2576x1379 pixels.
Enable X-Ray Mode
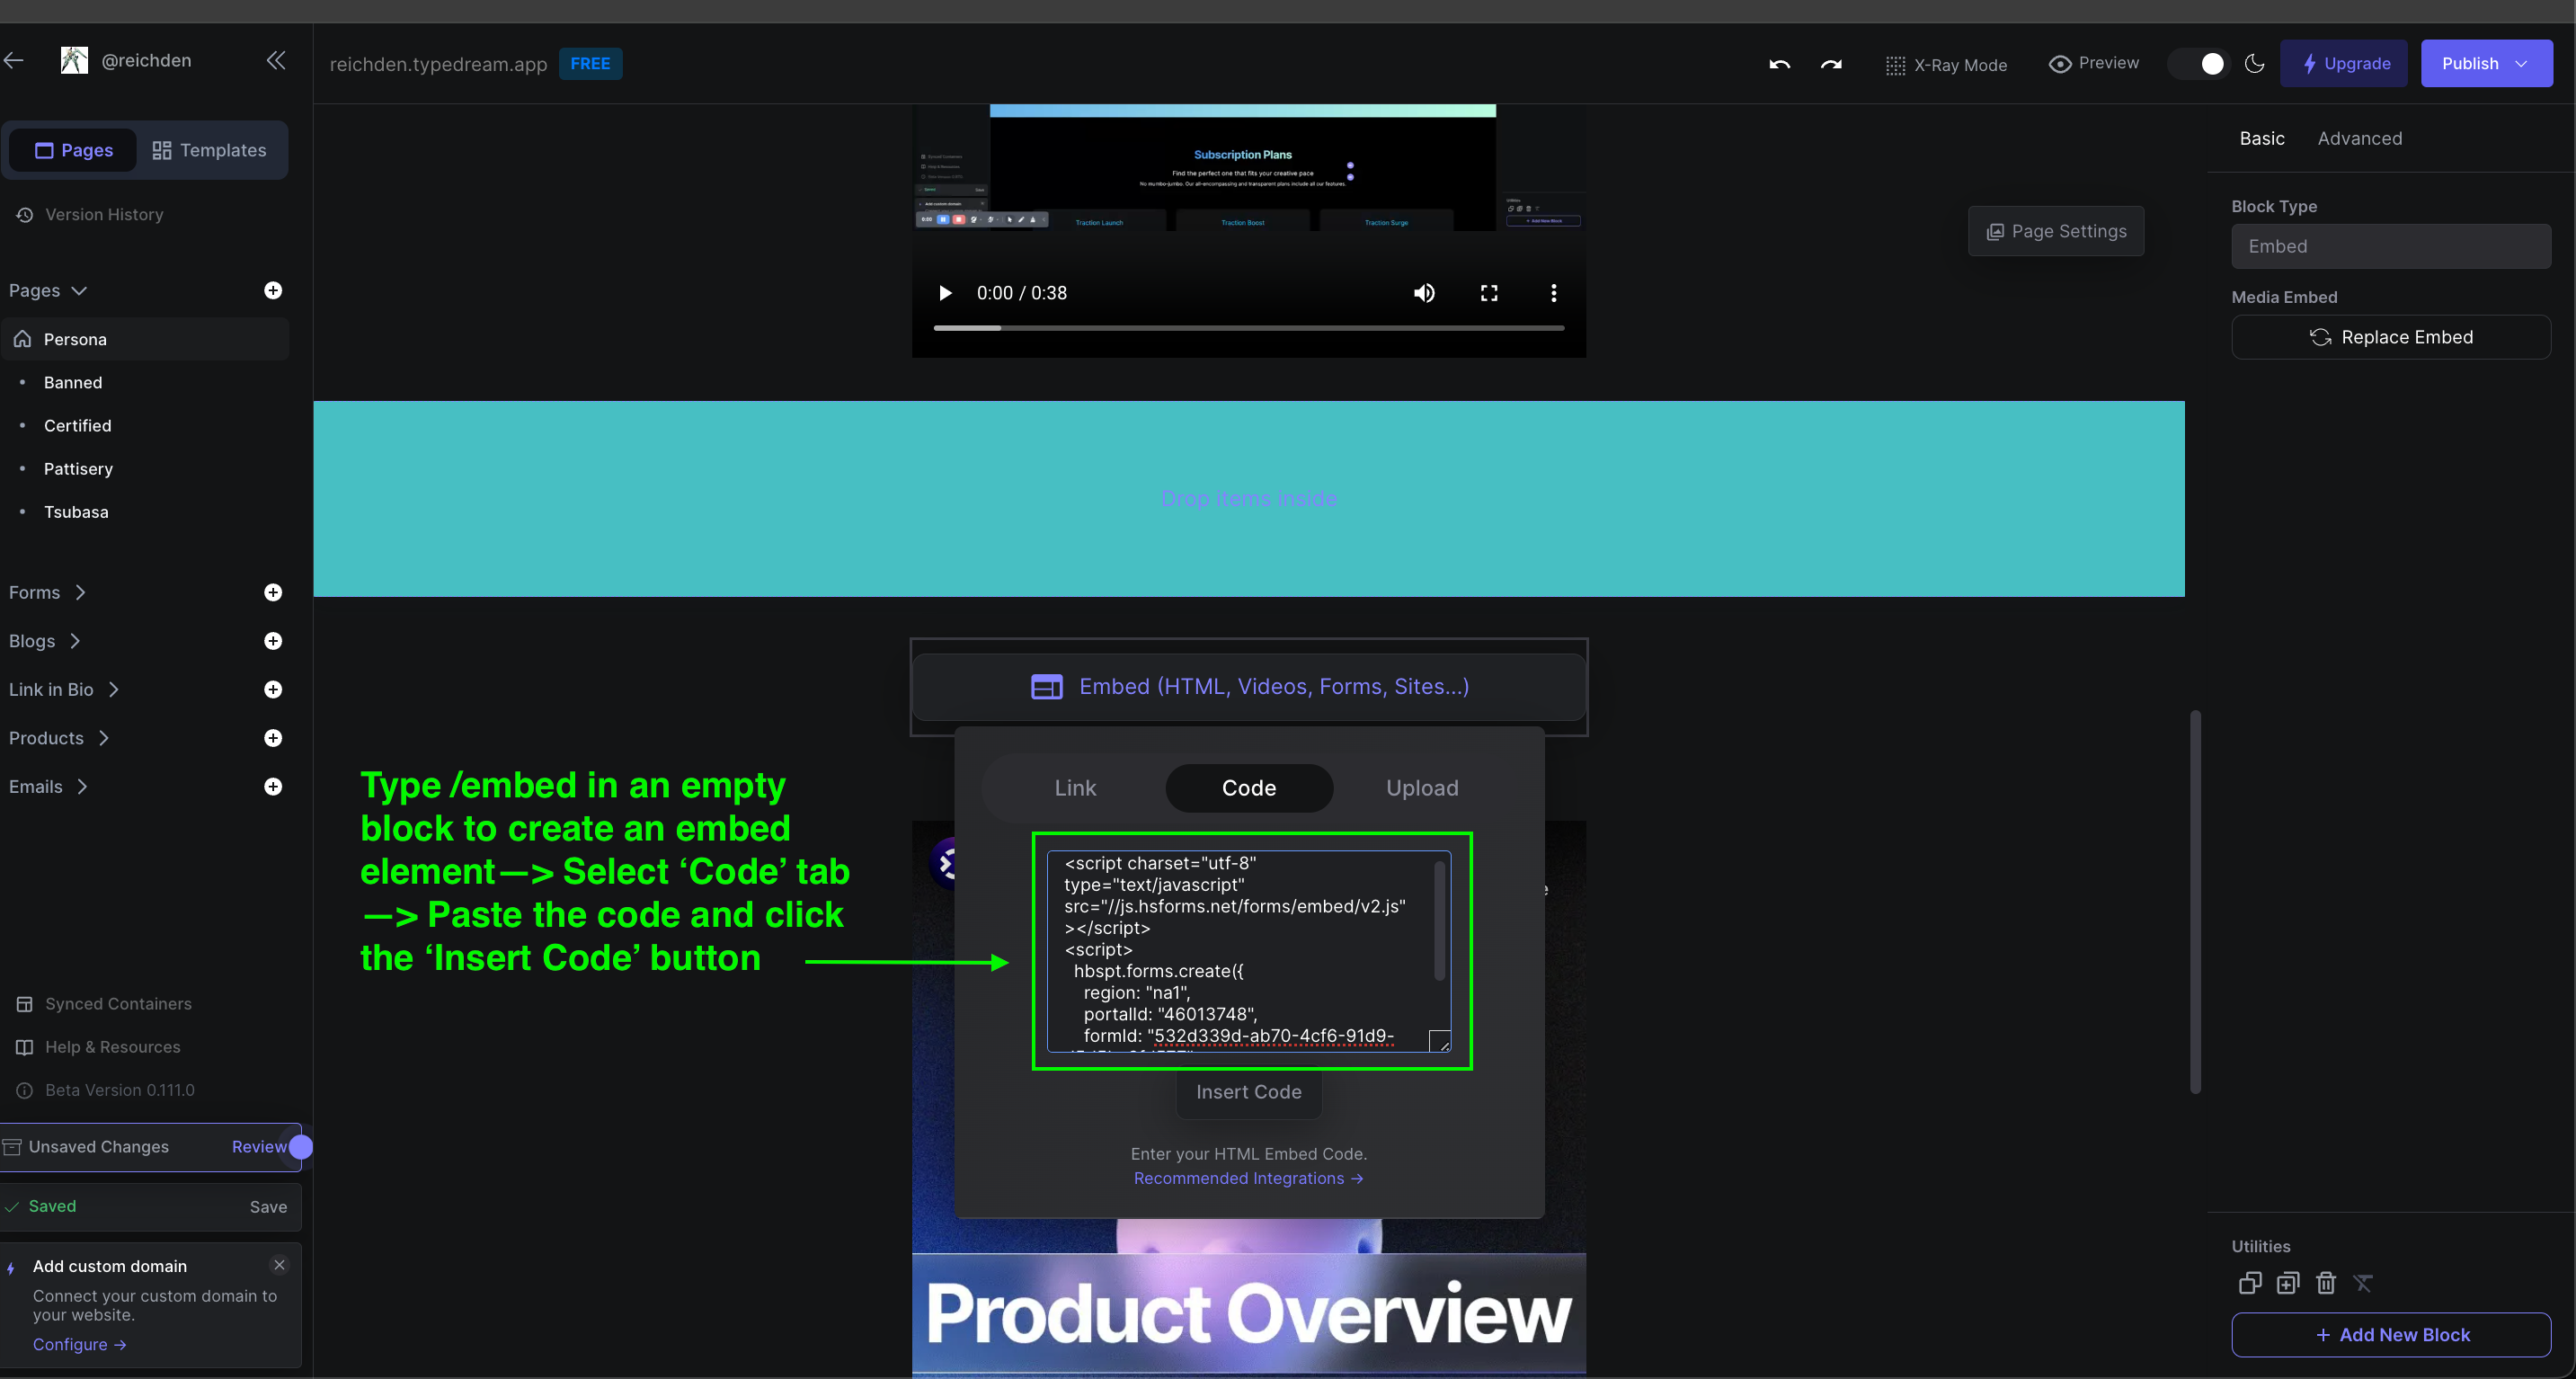point(1946,65)
